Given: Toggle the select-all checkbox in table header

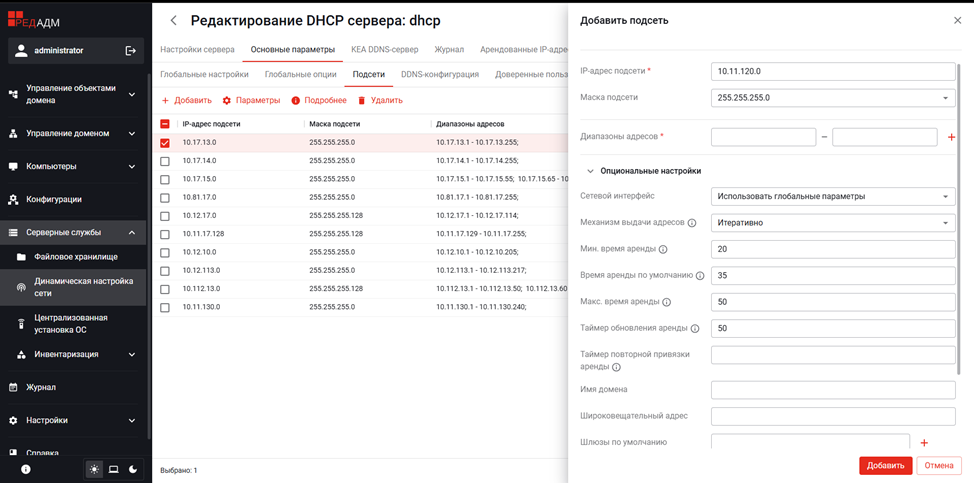Looking at the screenshot, I should click(165, 124).
